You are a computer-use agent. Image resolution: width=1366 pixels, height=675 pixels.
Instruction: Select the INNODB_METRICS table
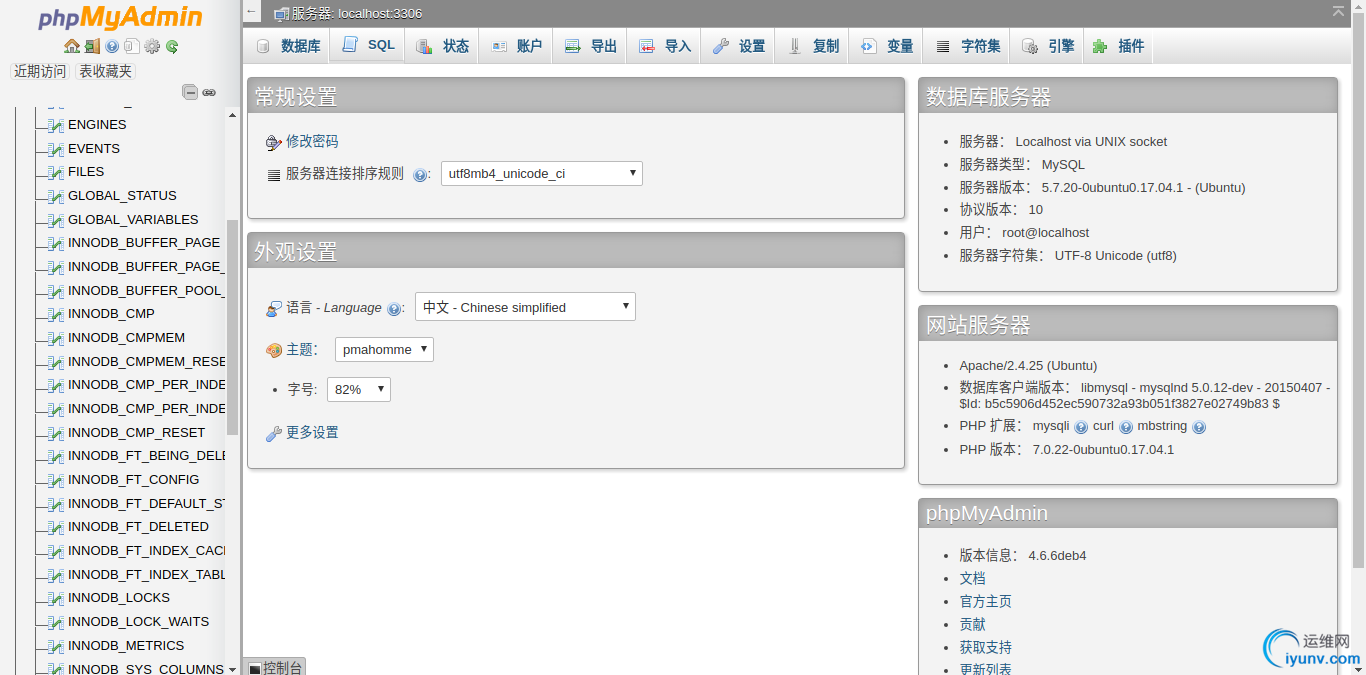[x=126, y=646]
